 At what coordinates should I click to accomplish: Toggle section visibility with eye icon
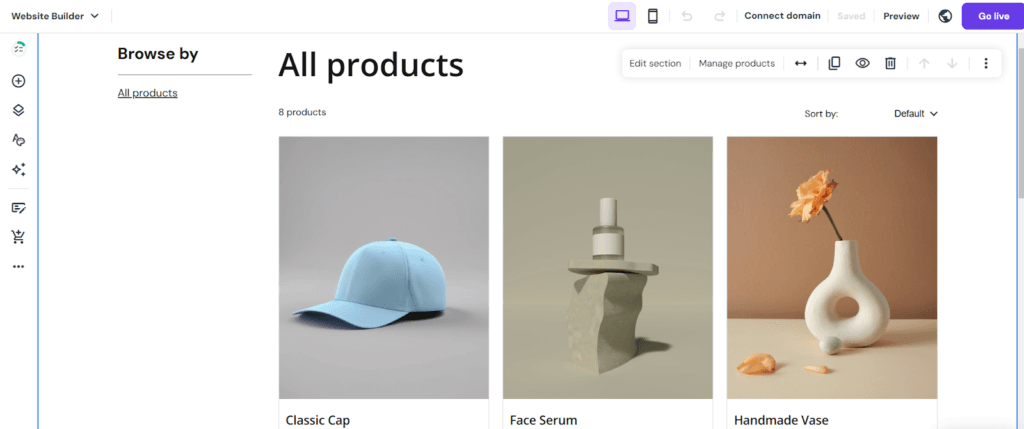pyautogui.click(x=863, y=63)
